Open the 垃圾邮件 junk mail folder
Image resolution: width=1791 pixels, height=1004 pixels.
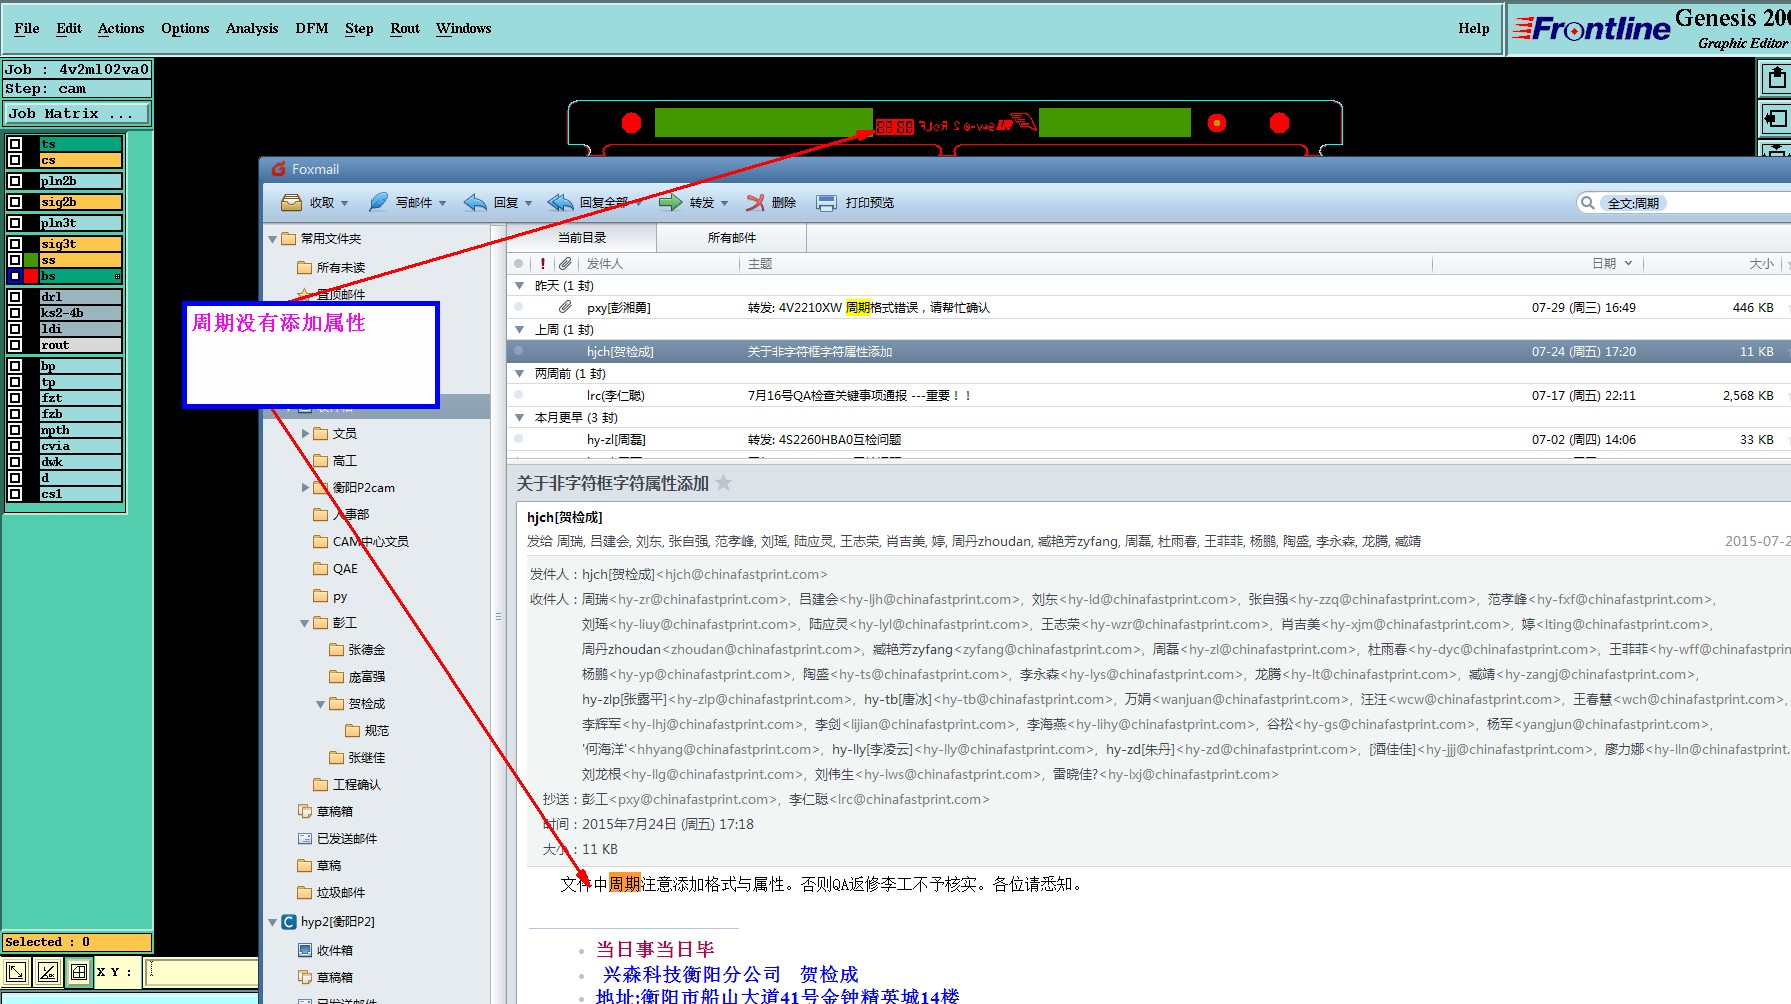(x=332, y=892)
